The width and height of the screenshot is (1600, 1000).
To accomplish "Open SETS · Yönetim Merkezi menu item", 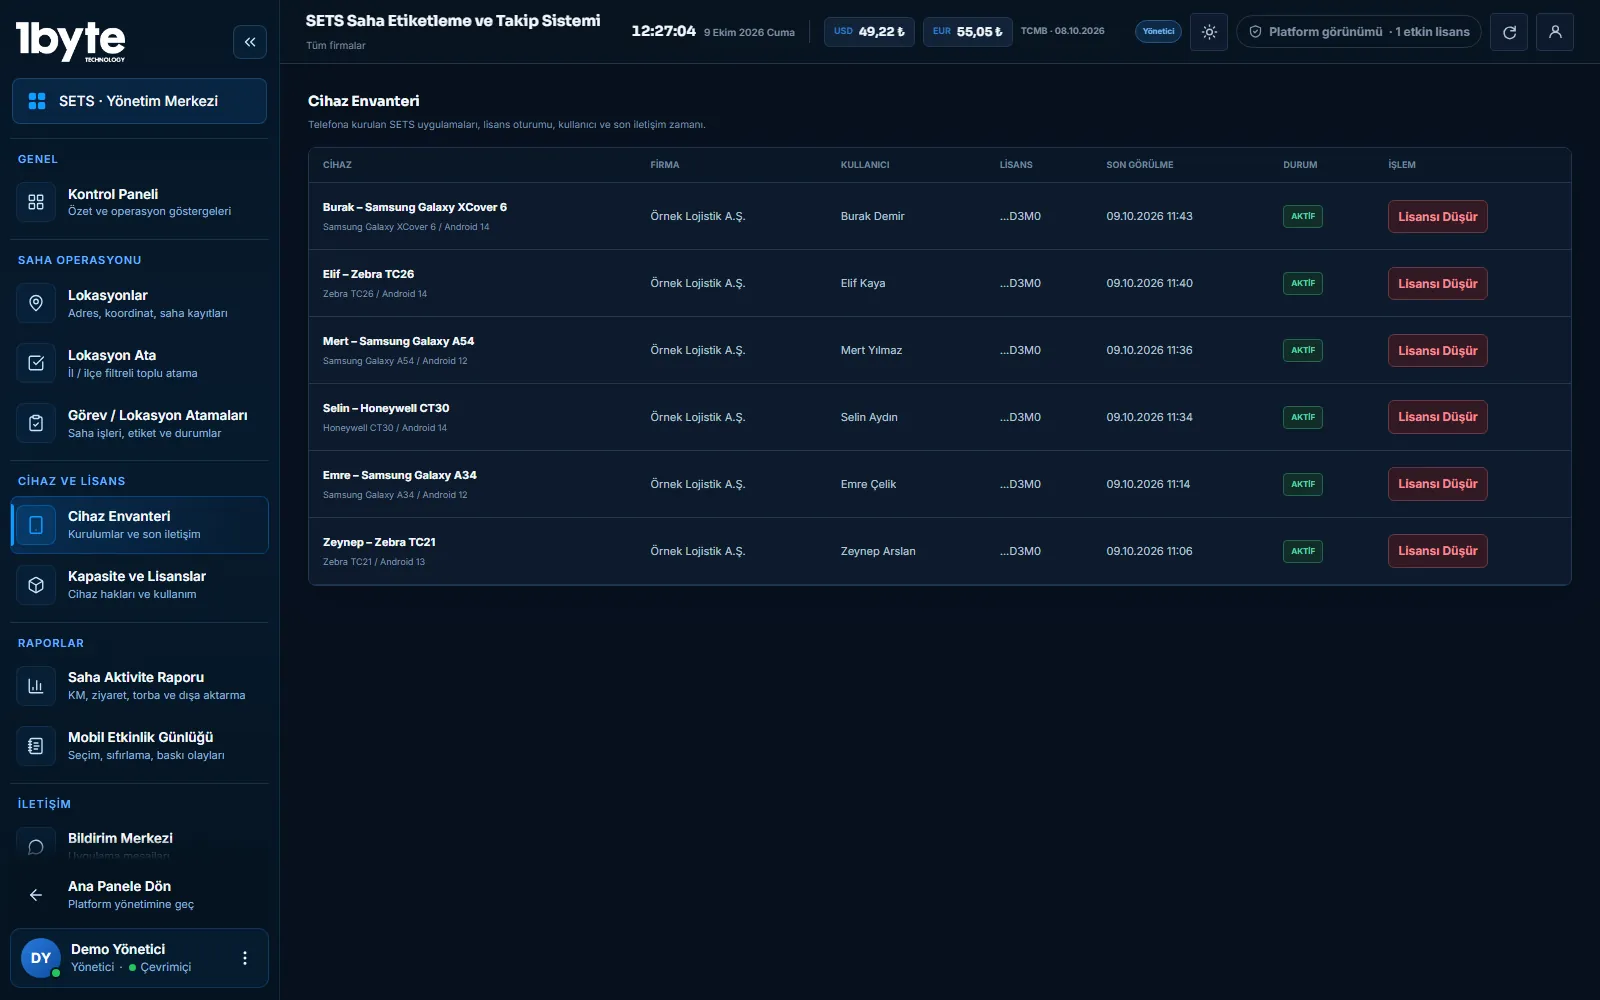I will click(139, 101).
